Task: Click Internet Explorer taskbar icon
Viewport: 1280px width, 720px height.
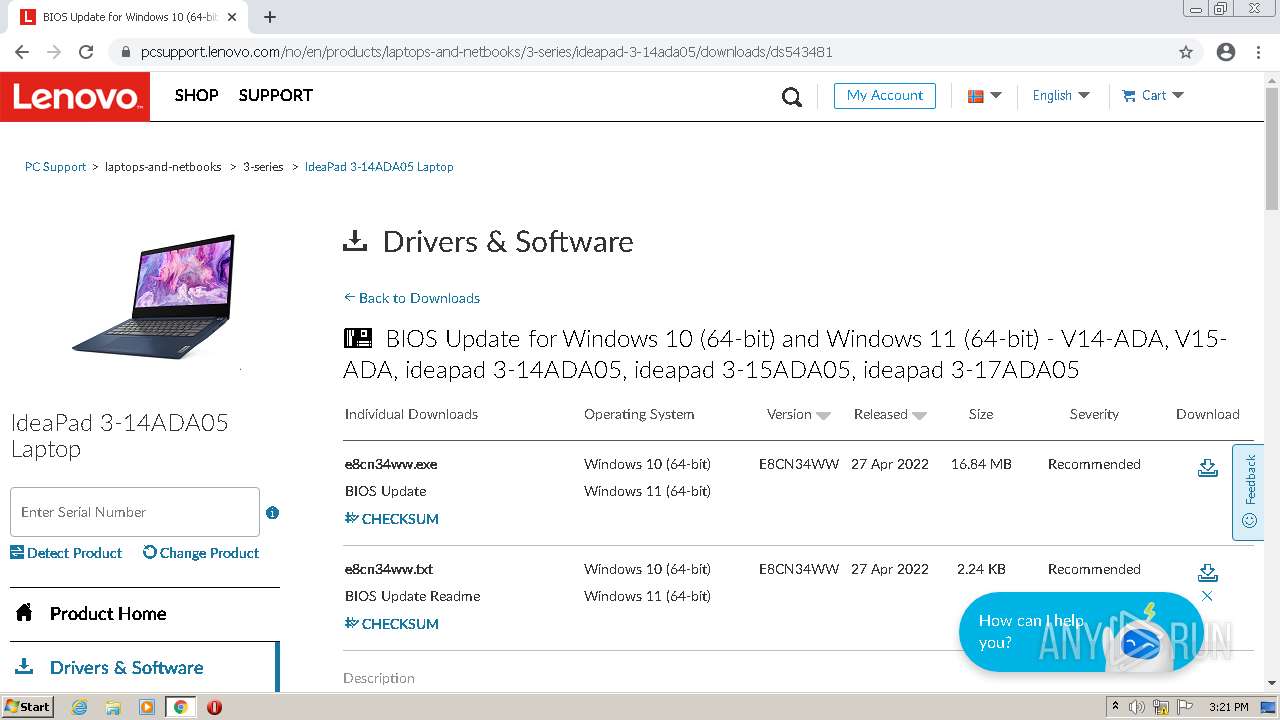Action: pyautogui.click(x=79, y=707)
